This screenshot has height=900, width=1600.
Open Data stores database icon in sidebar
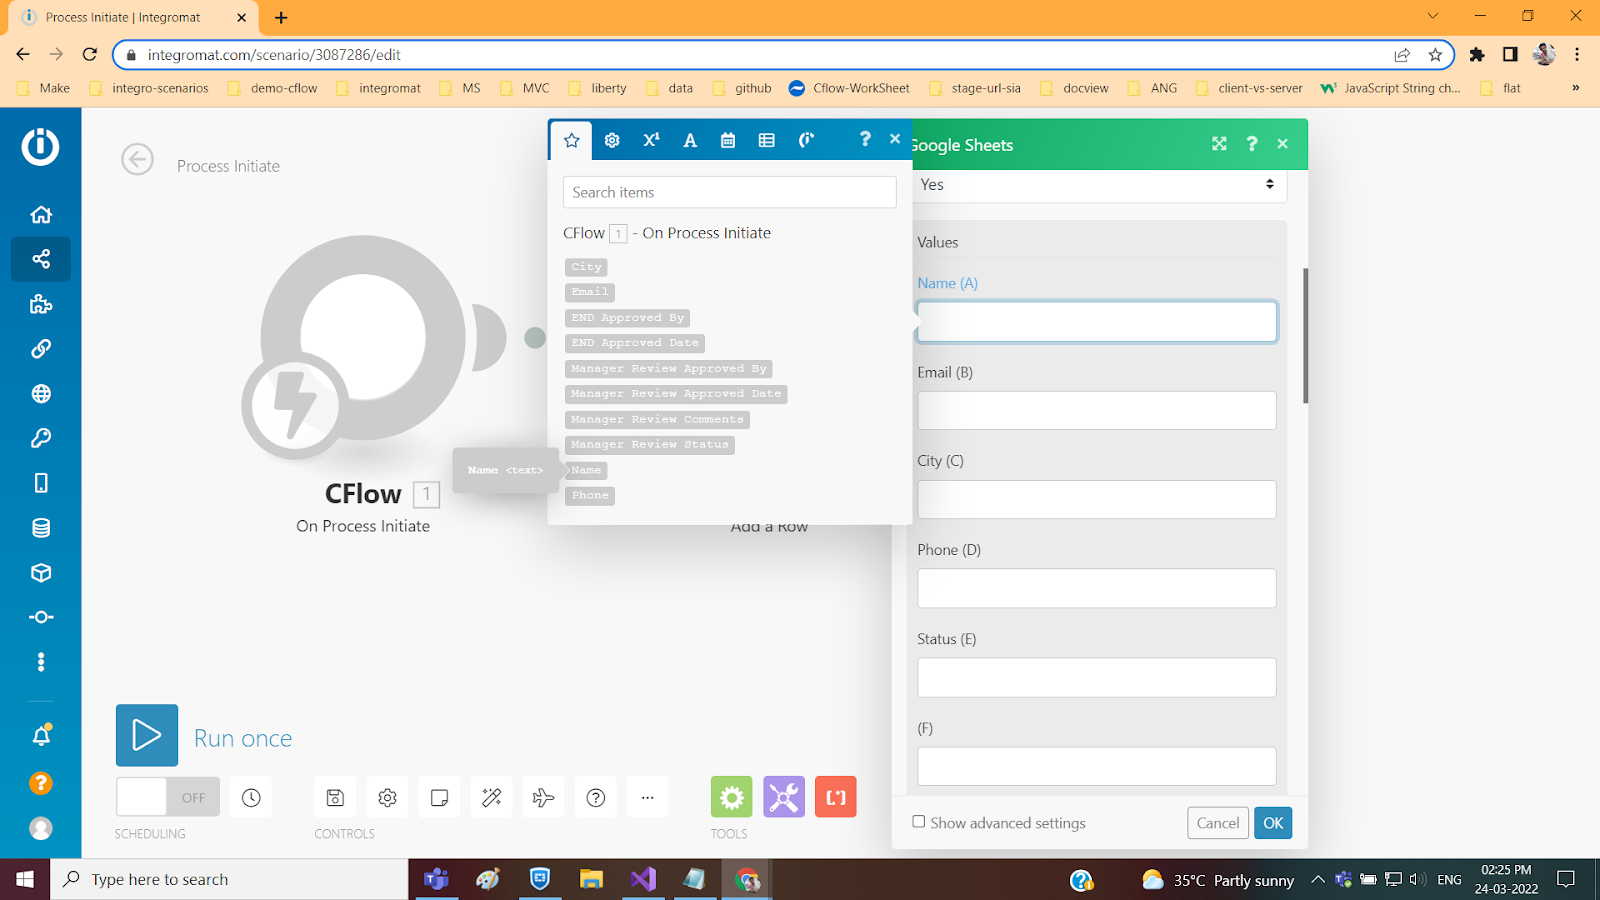(x=41, y=528)
